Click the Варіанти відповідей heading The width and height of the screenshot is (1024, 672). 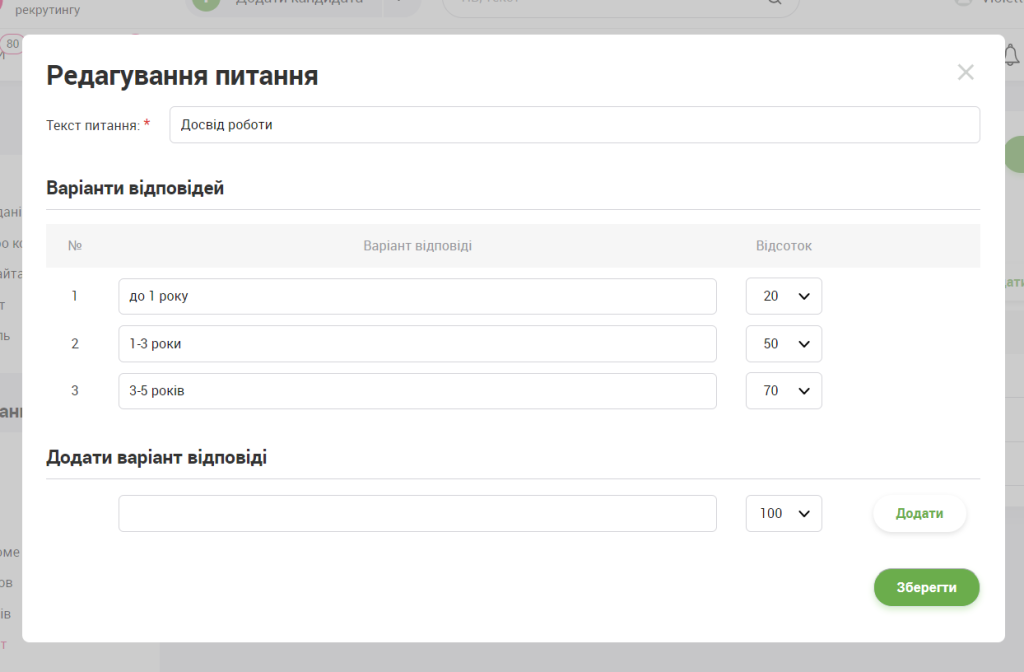(x=135, y=188)
